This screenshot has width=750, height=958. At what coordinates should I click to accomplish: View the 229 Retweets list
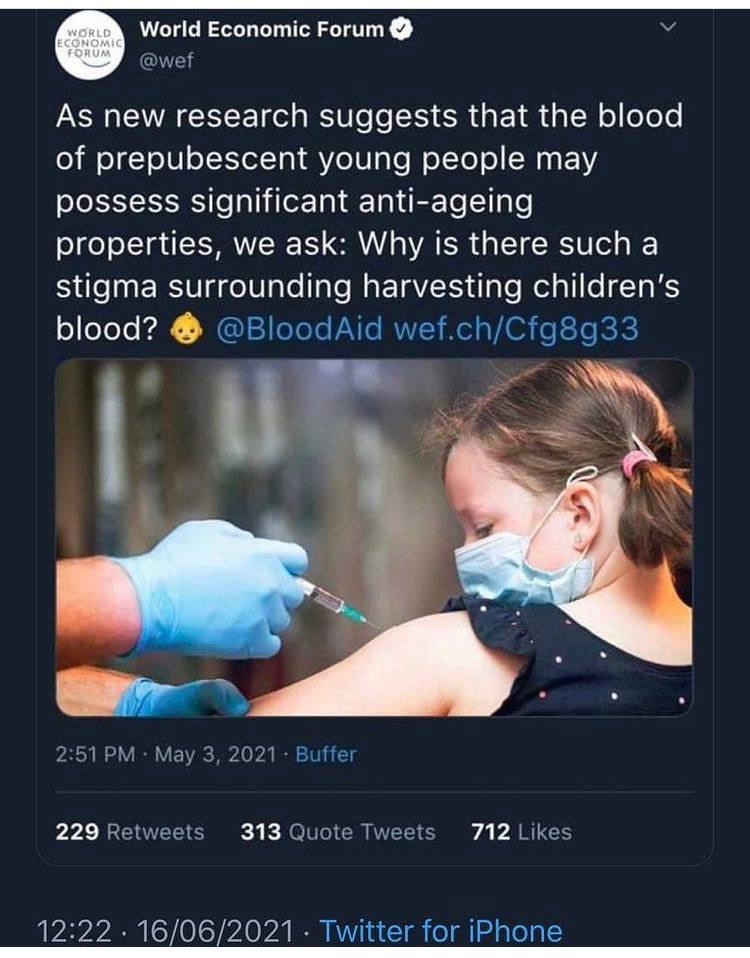(x=130, y=832)
